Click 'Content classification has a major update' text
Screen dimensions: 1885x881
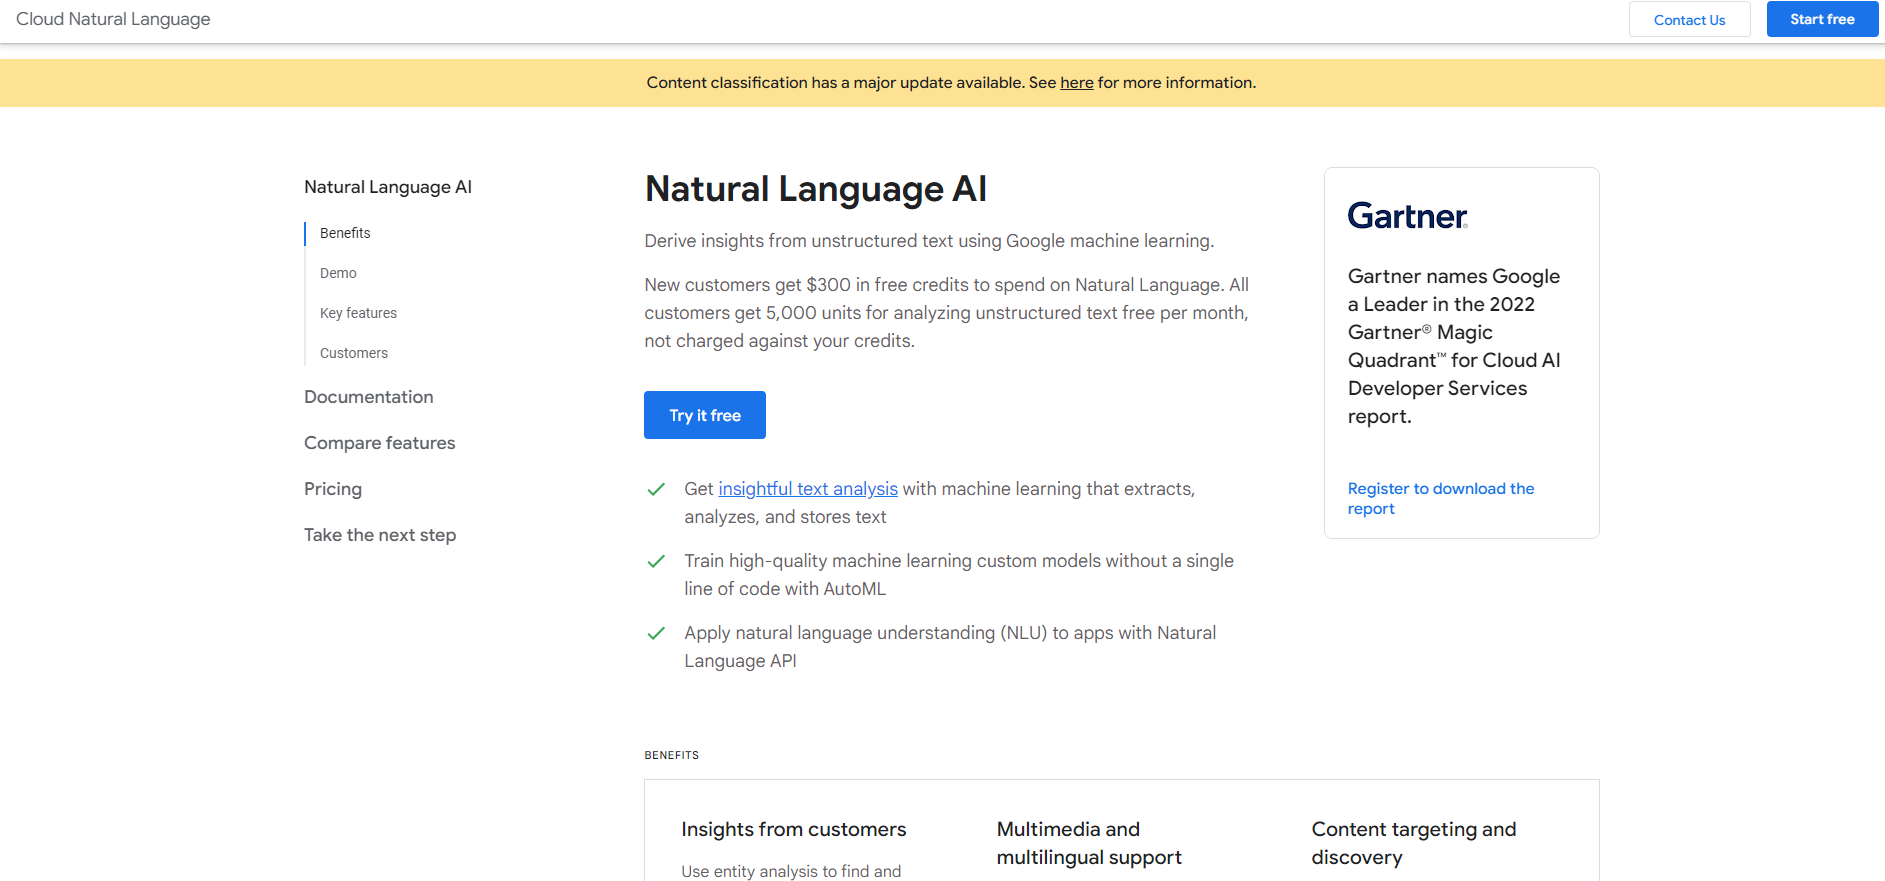[x=951, y=83]
